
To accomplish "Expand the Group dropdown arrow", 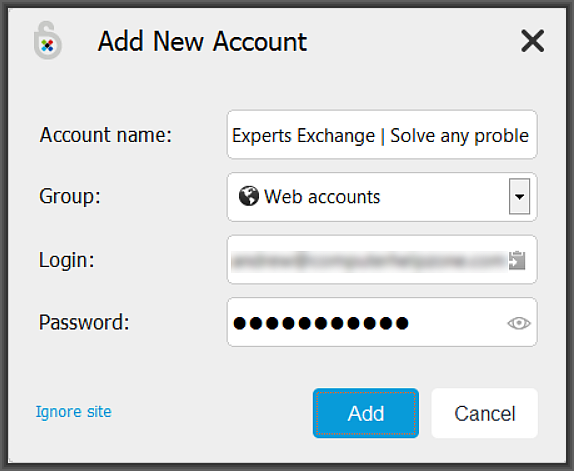I will [x=519, y=197].
